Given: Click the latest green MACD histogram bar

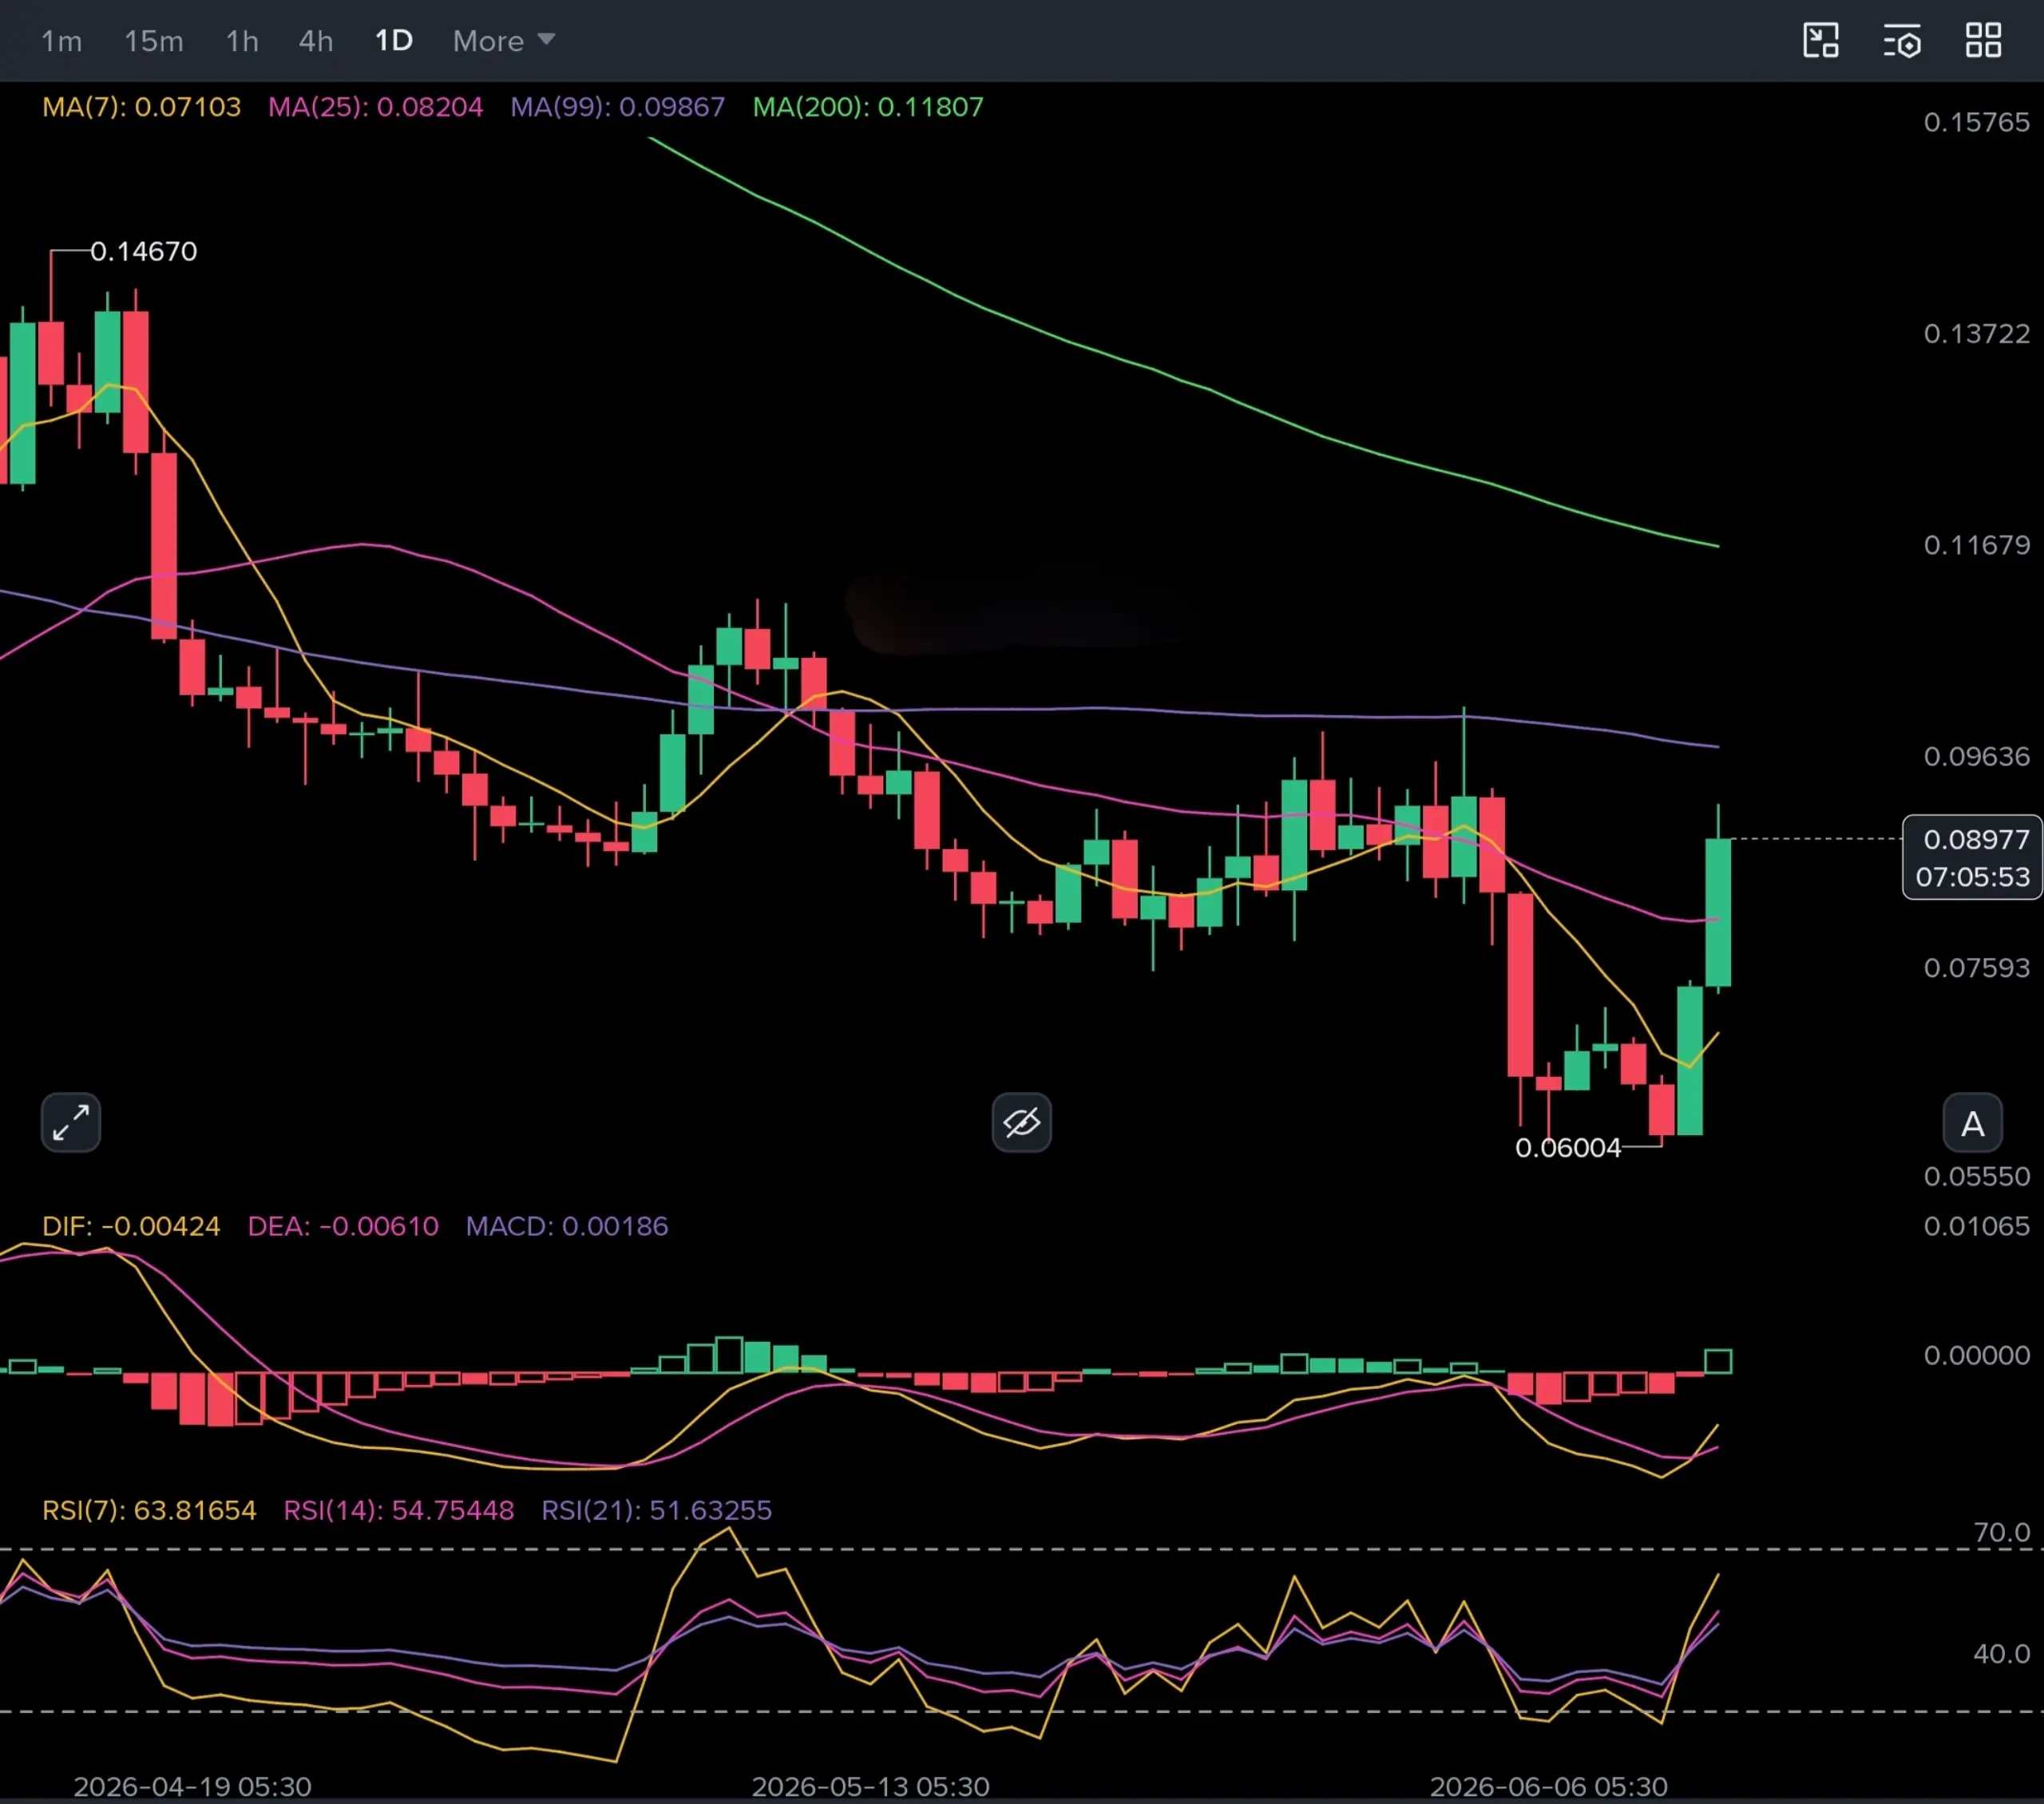Looking at the screenshot, I should (1718, 1361).
